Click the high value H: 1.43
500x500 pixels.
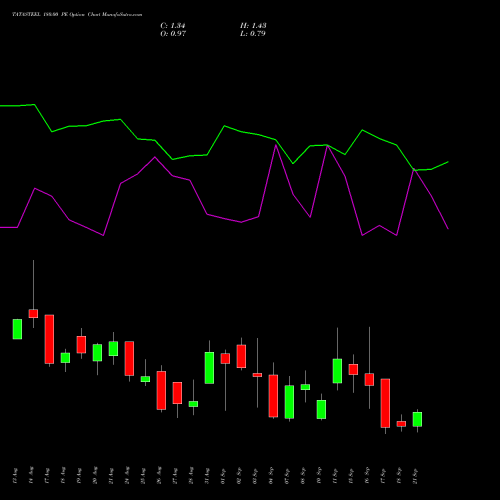[253, 26]
